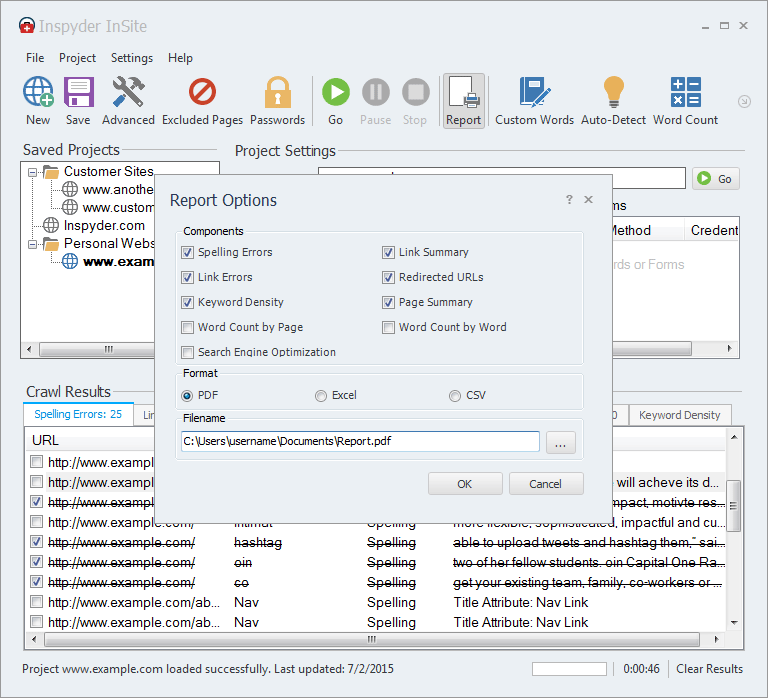This screenshot has height=698, width=768.
Task: Select the PDF format radio button
Action: coord(187,396)
